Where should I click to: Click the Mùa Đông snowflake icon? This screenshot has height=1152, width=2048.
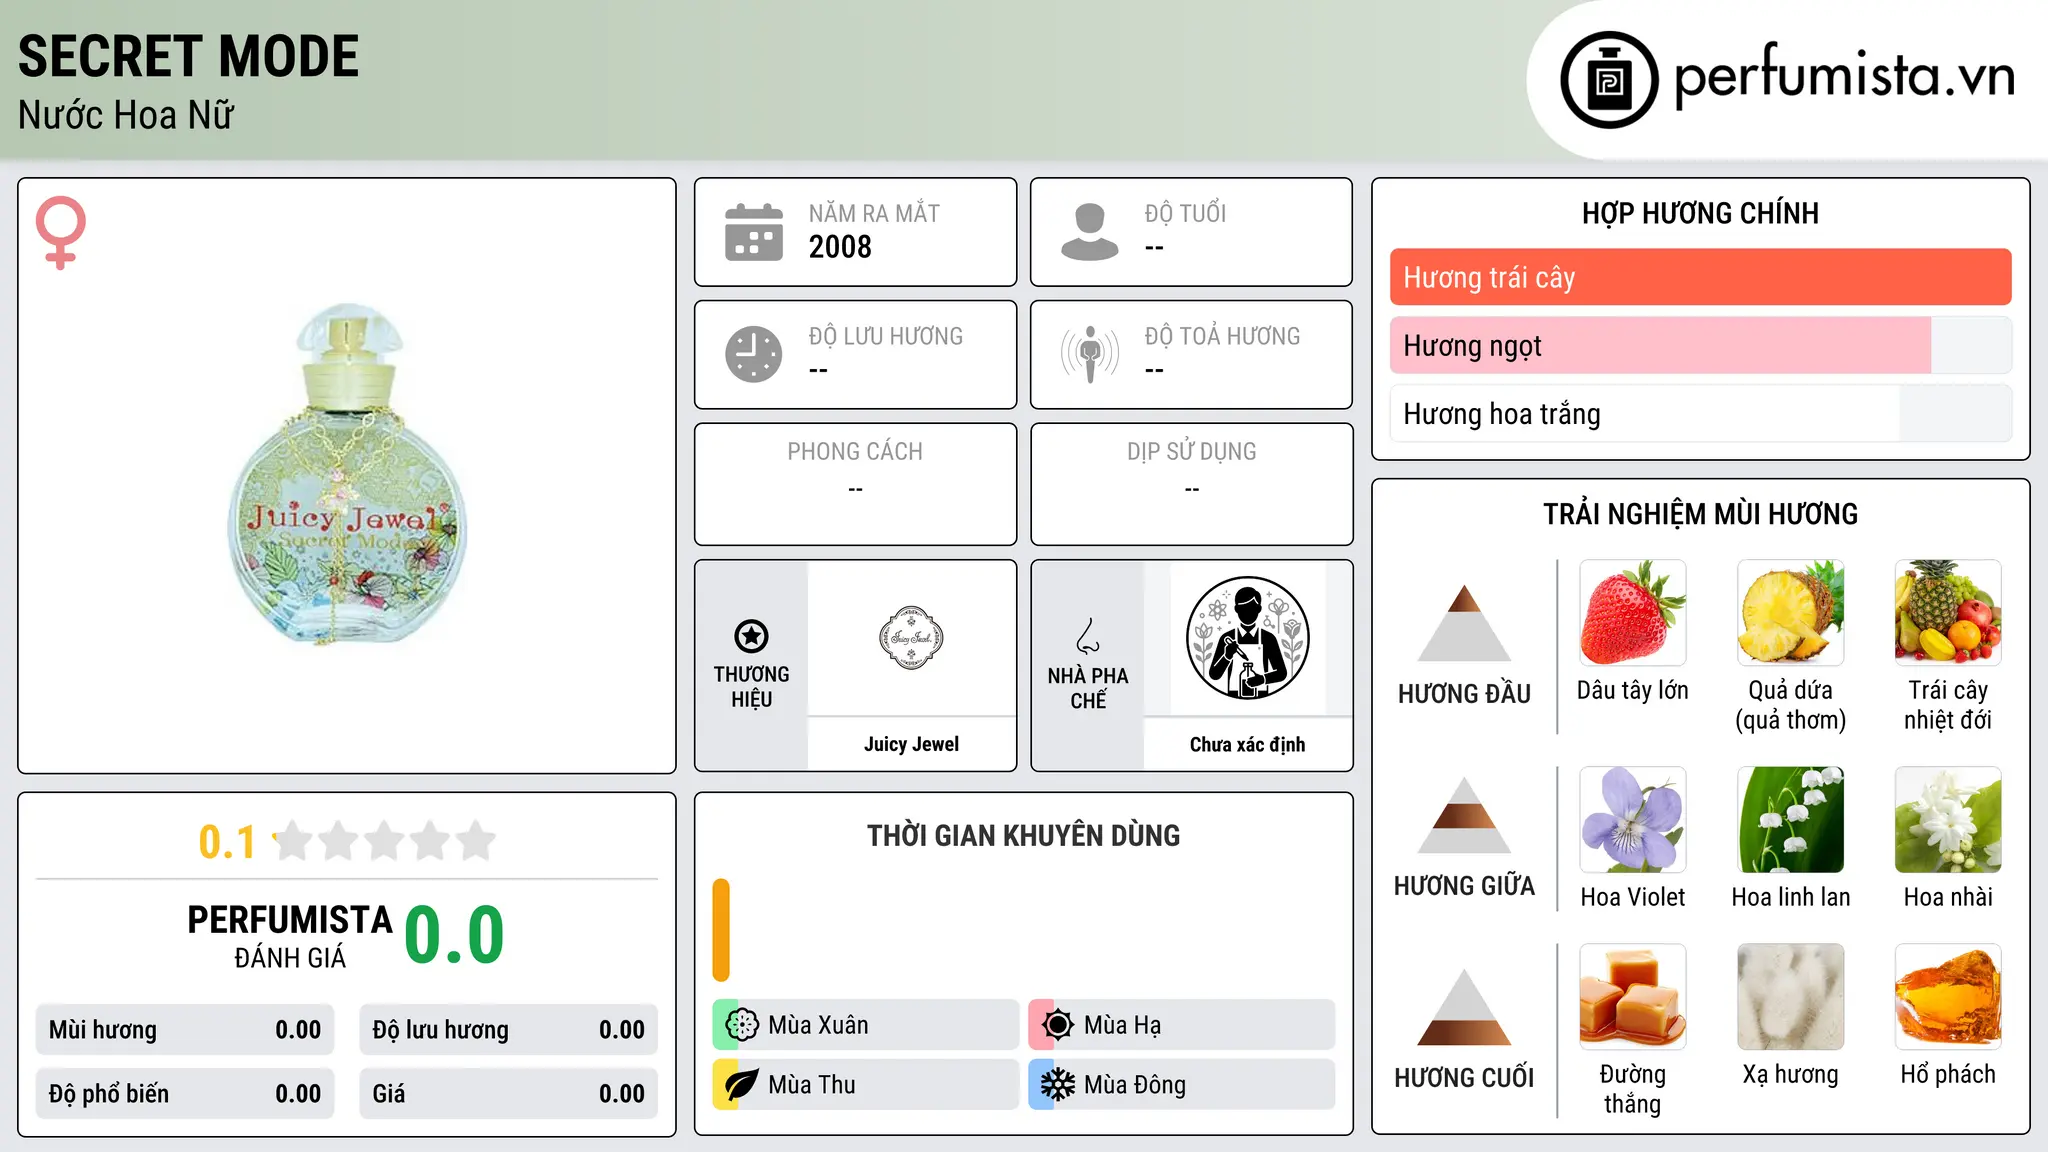coord(1058,1085)
